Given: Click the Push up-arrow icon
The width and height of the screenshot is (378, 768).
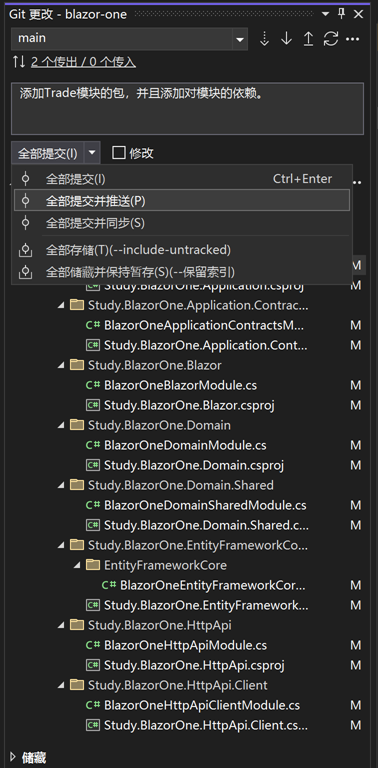Looking at the screenshot, I should [x=308, y=39].
